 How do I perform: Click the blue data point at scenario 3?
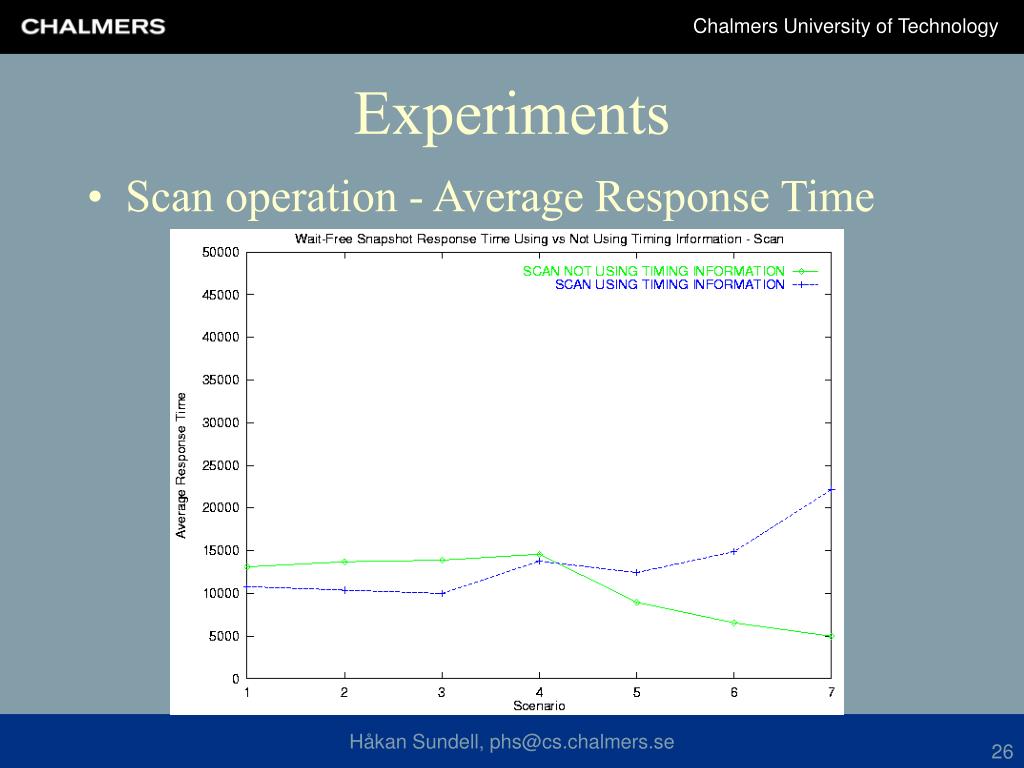[x=442, y=593]
